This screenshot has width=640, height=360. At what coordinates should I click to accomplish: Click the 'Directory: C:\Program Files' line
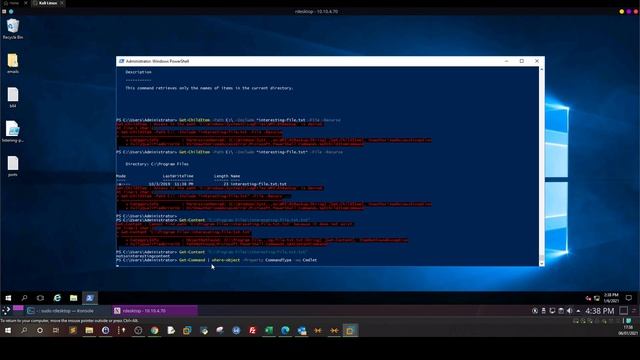pyautogui.click(x=157, y=164)
